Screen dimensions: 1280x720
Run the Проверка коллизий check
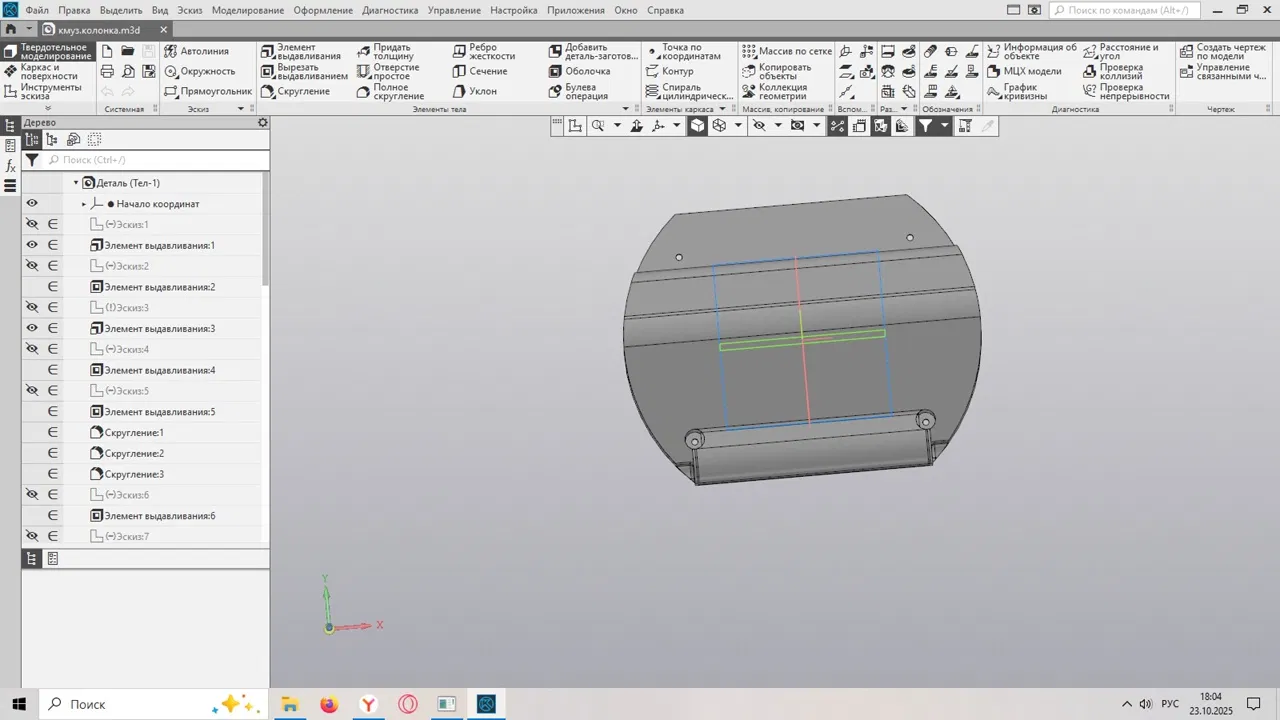click(1112, 72)
